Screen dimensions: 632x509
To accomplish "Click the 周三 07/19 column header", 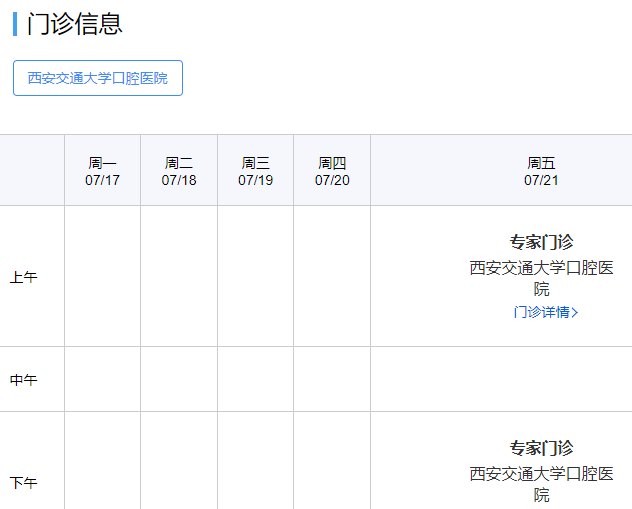I will click(x=255, y=171).
